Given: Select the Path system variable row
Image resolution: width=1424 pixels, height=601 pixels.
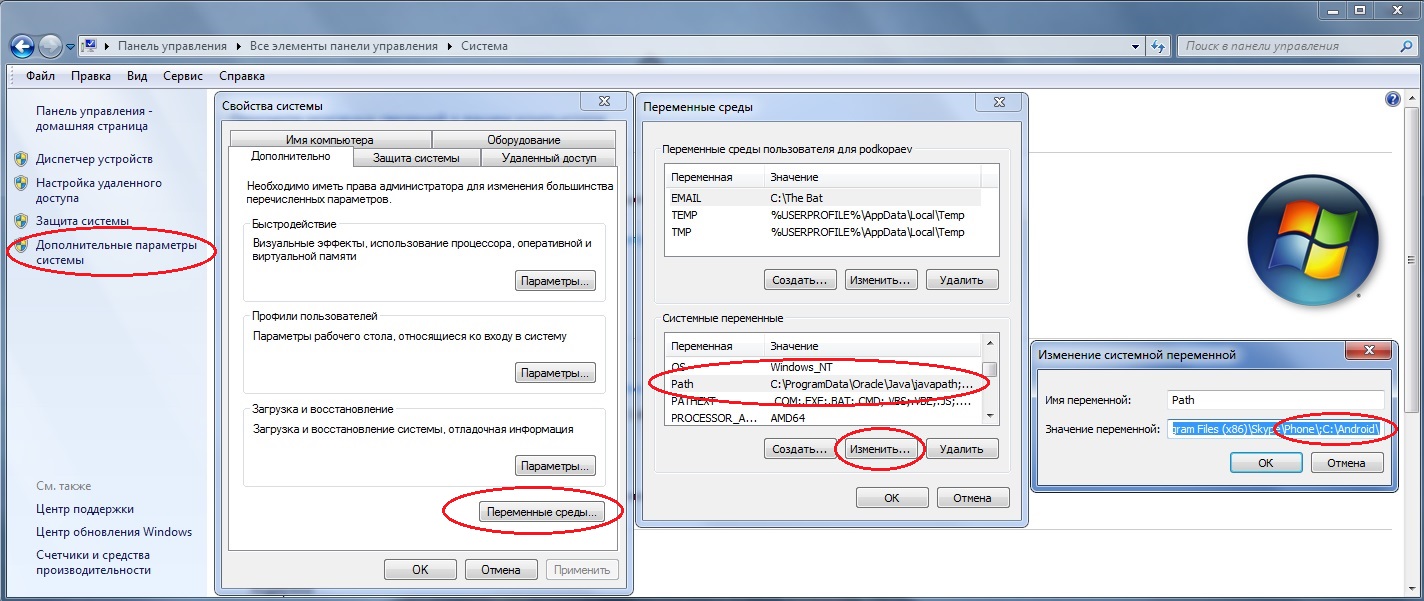Looking at the screenshot, I should [824, 384].
